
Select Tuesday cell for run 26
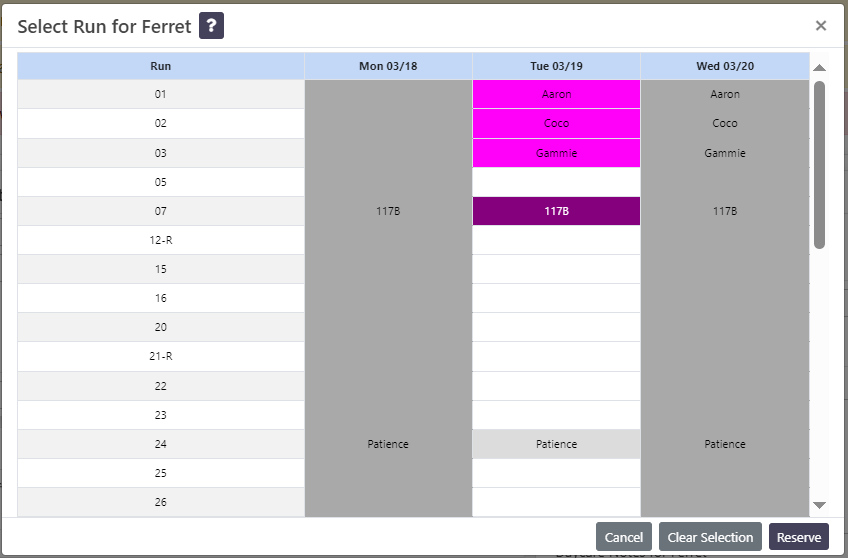(x=556, y=502)
